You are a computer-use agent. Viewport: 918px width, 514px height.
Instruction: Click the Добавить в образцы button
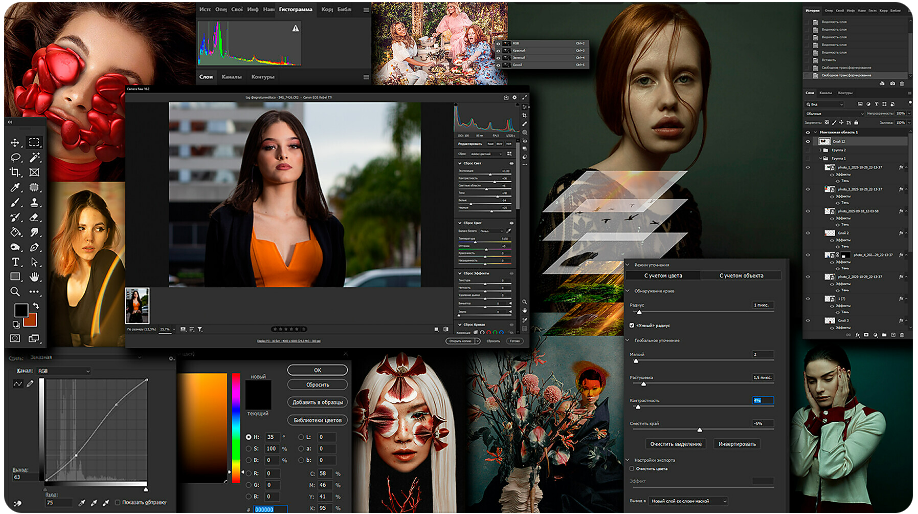pyautogui.click(x=317, y=402)
